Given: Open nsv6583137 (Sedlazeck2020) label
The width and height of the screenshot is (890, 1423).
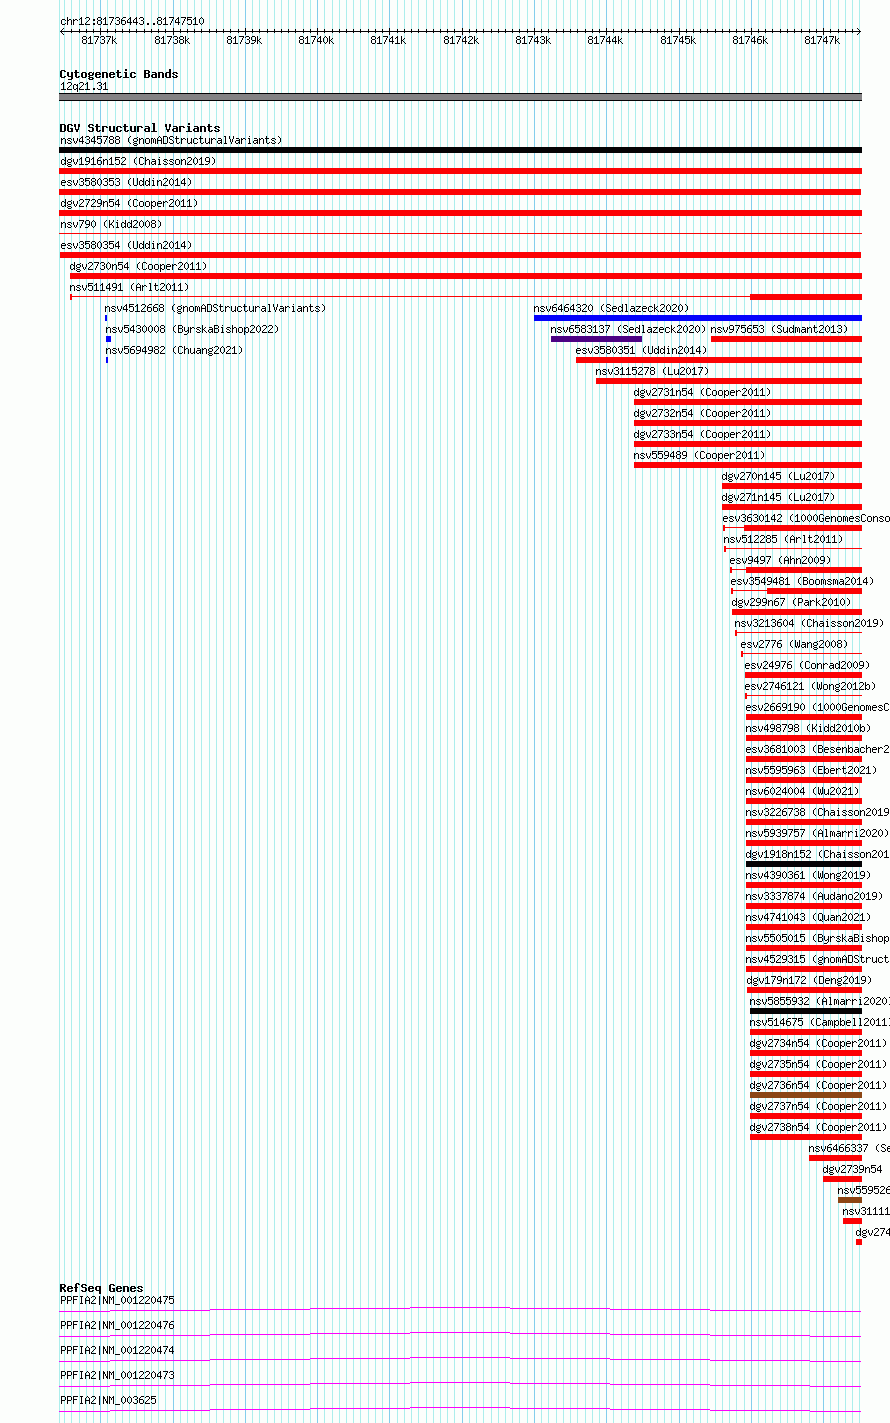Looking at the screenshot, I should pyautogui.click(x=628, y=329).
